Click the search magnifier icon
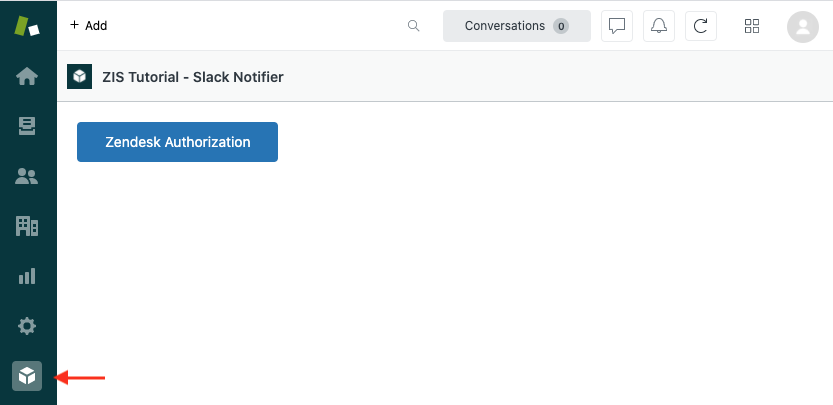The height and width of the screenshot is (405, 833). pos(413,26)
